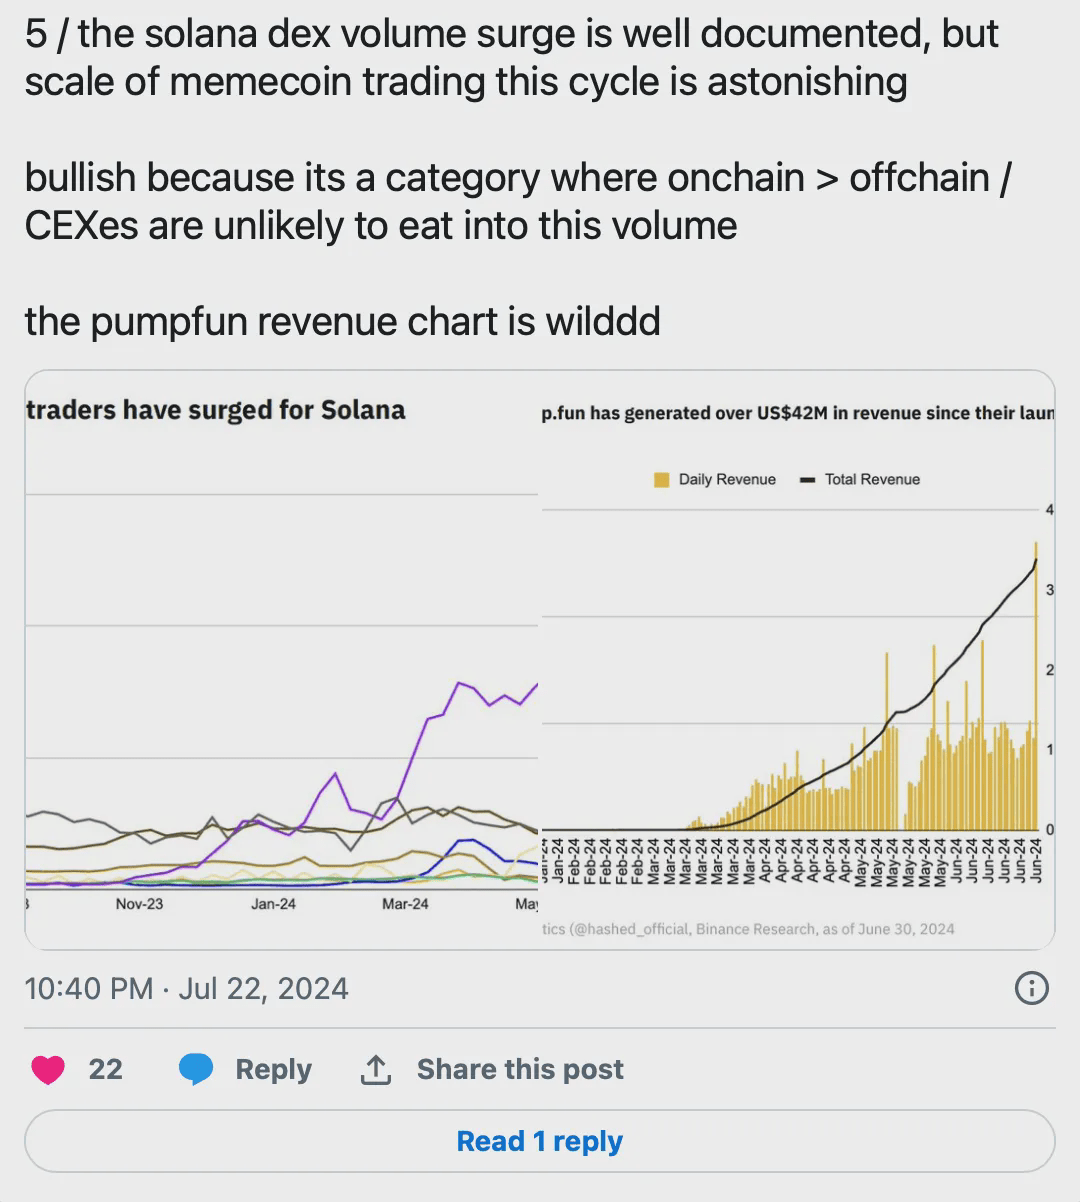The height and width of the screenshot is (1202, 1080).
Task: Click the Total Revenue black legend marker
Action: coord(808,480)
